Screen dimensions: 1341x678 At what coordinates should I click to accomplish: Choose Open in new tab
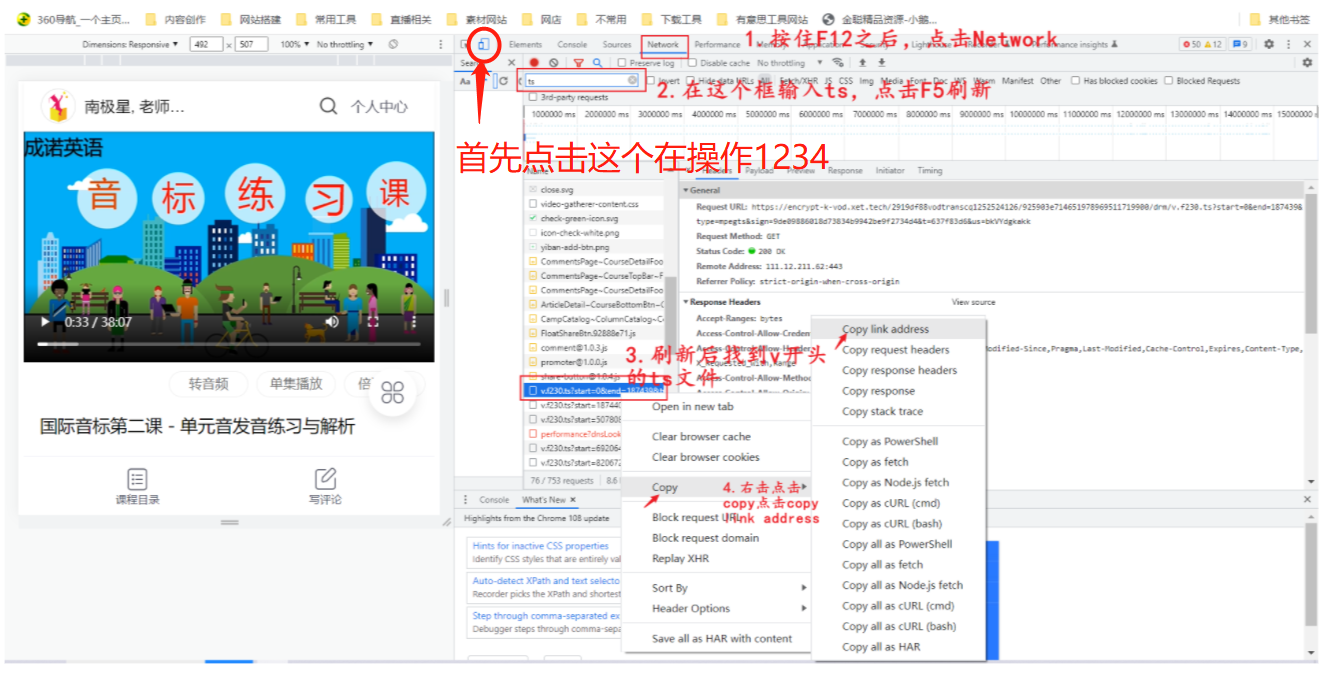tap(692, 406)
